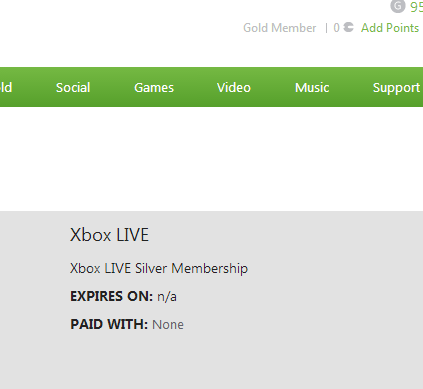Click the Gamerscore G icon

pos(398,6)
